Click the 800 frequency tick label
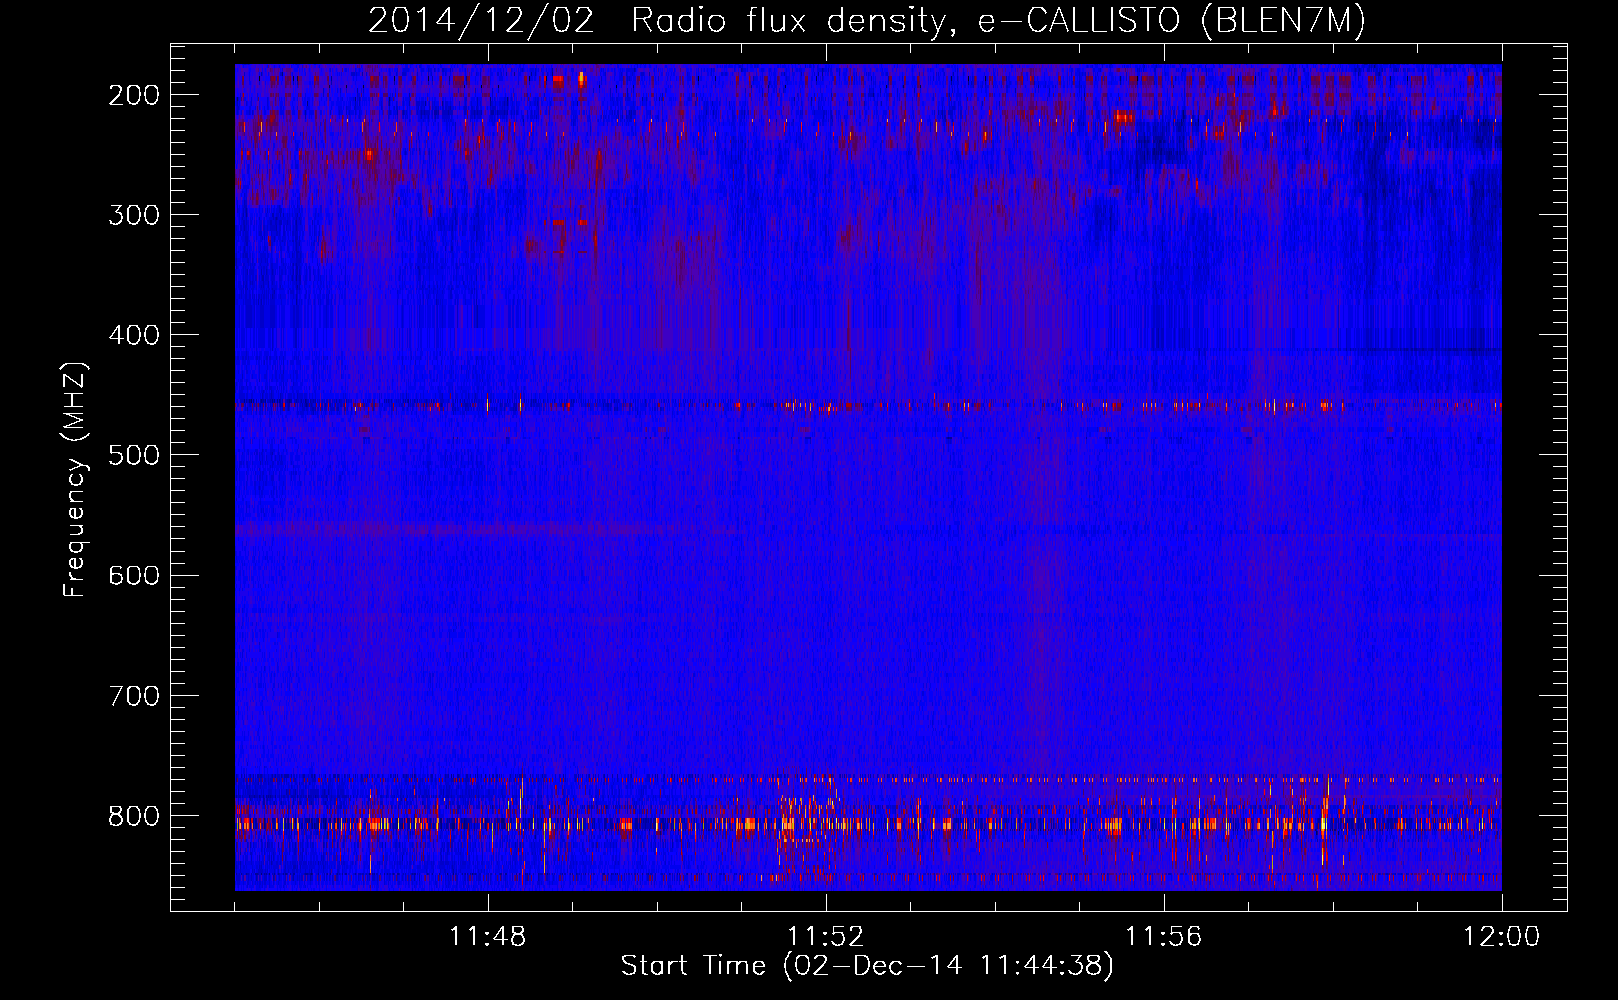The image size is (1618, 1000). (x=134, y=815)
